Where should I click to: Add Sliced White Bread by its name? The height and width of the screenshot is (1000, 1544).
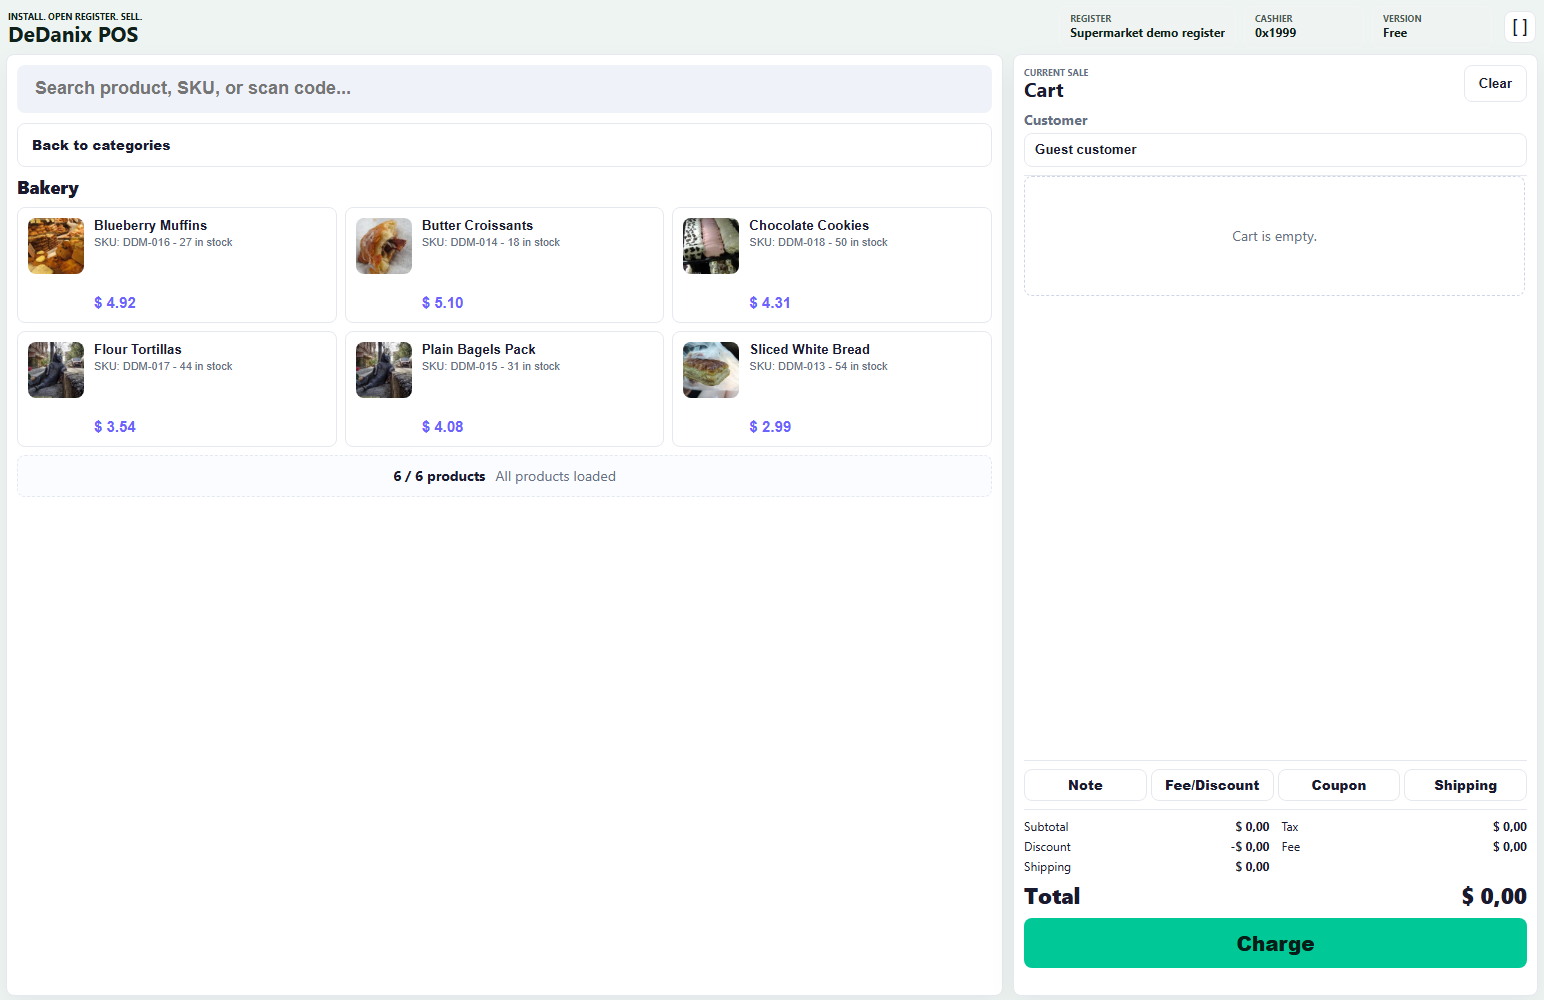click(809, 349)
